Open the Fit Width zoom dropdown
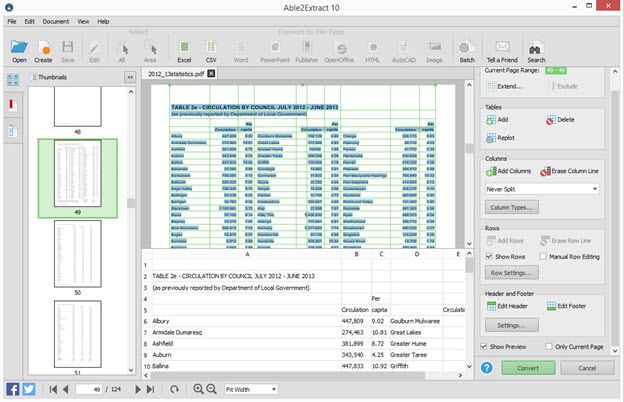 (251, 389)
